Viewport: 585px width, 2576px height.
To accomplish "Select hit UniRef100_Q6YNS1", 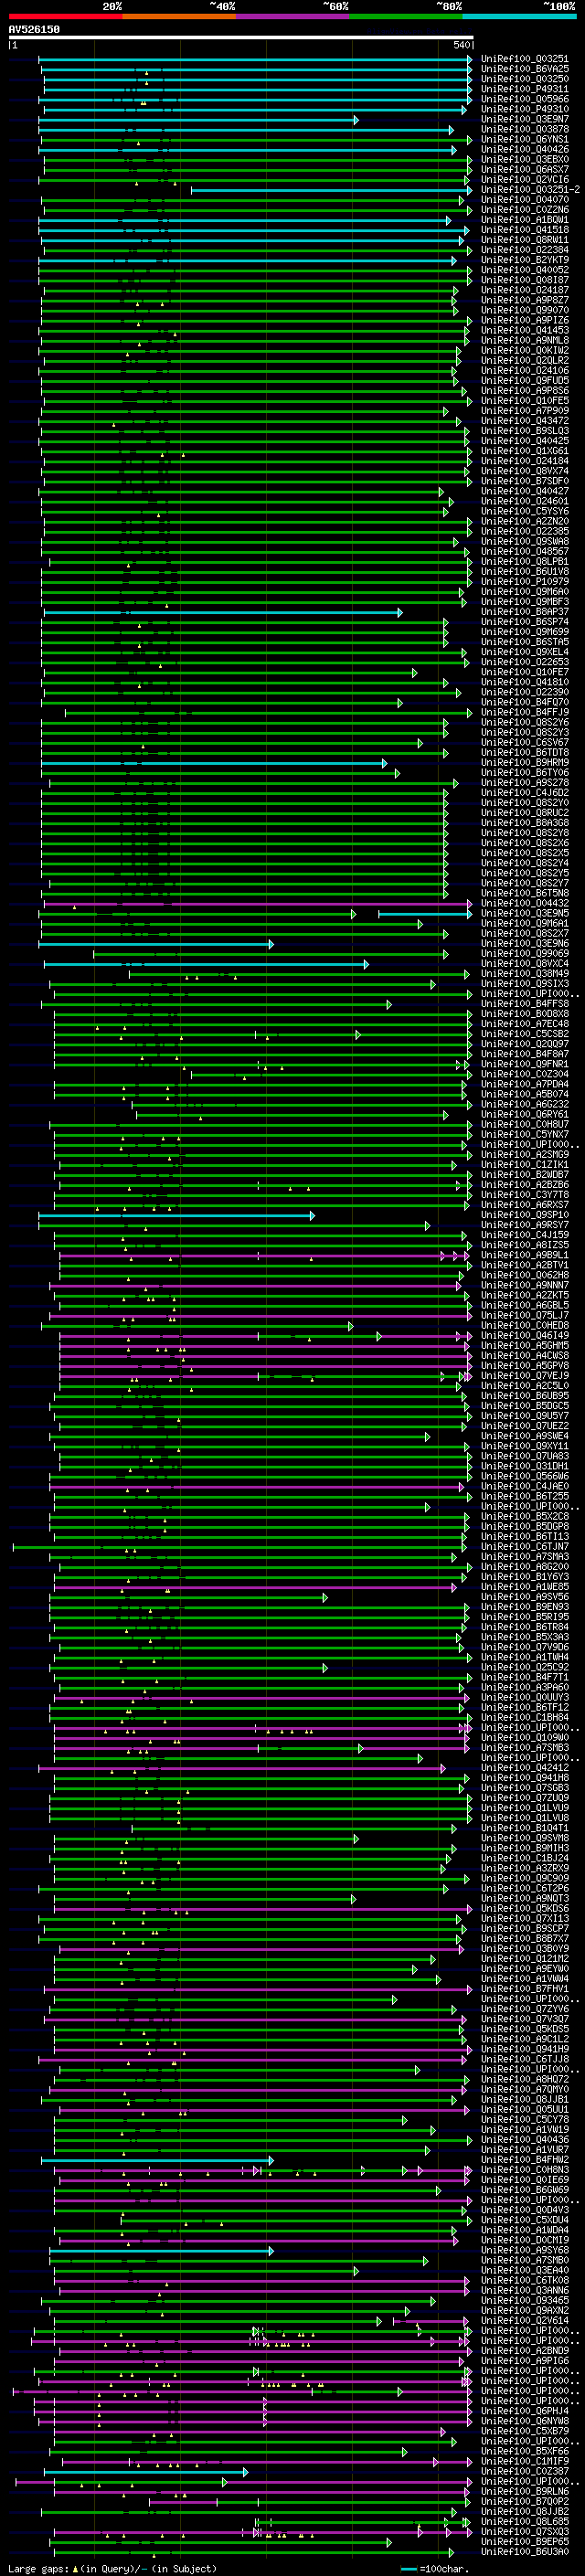I will coord(524,139).
